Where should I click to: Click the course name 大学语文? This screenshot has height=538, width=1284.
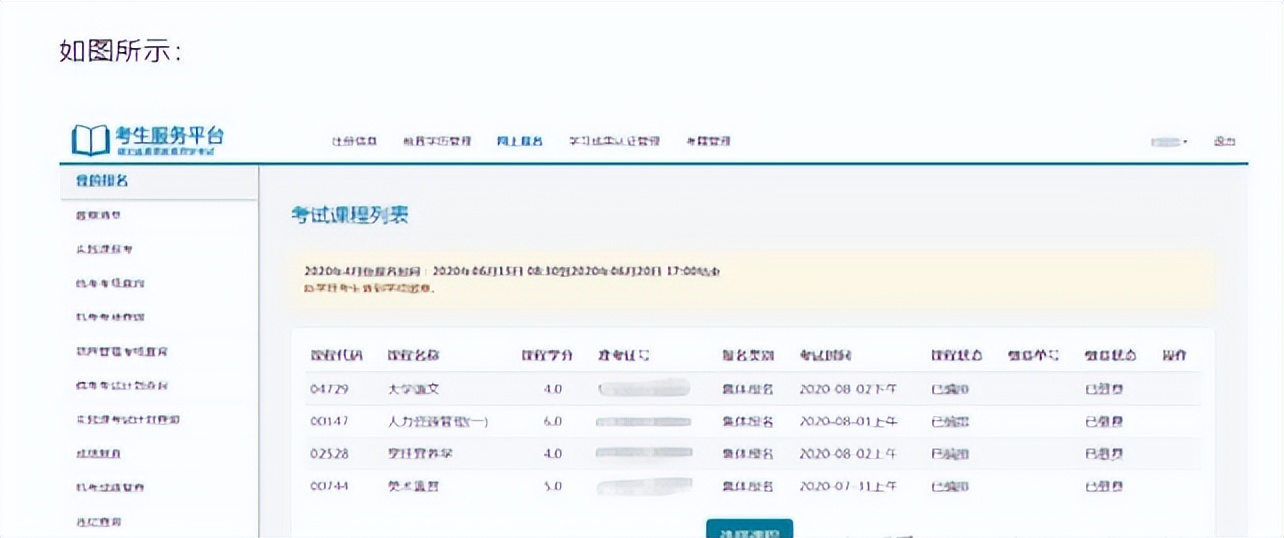coord(413,388)
